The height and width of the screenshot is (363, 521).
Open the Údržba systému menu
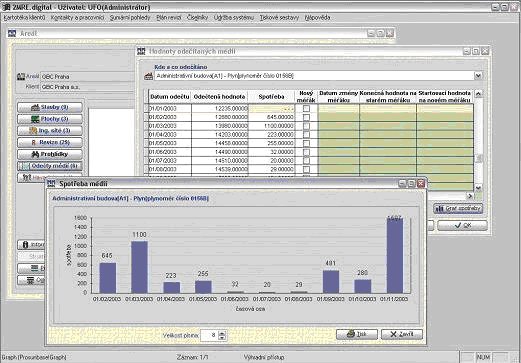pos(234,18)
